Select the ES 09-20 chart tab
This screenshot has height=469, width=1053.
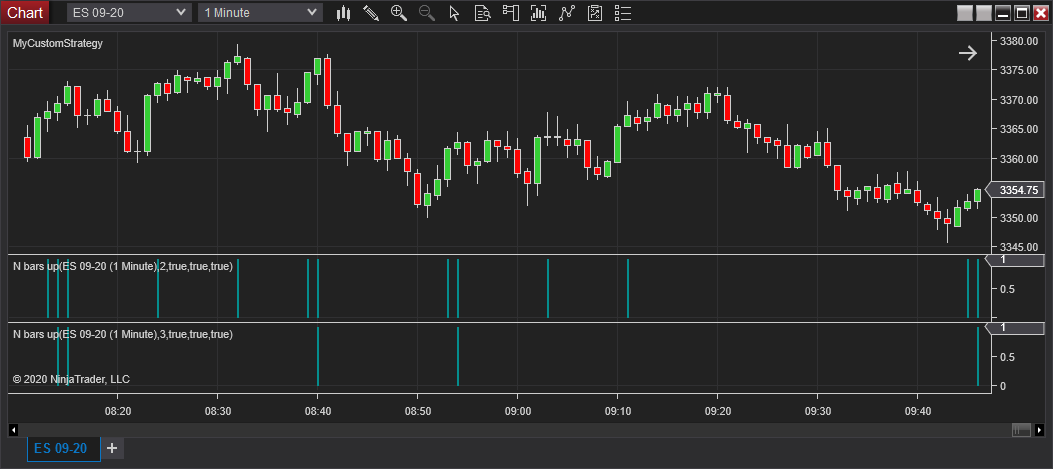pos(60,448)
